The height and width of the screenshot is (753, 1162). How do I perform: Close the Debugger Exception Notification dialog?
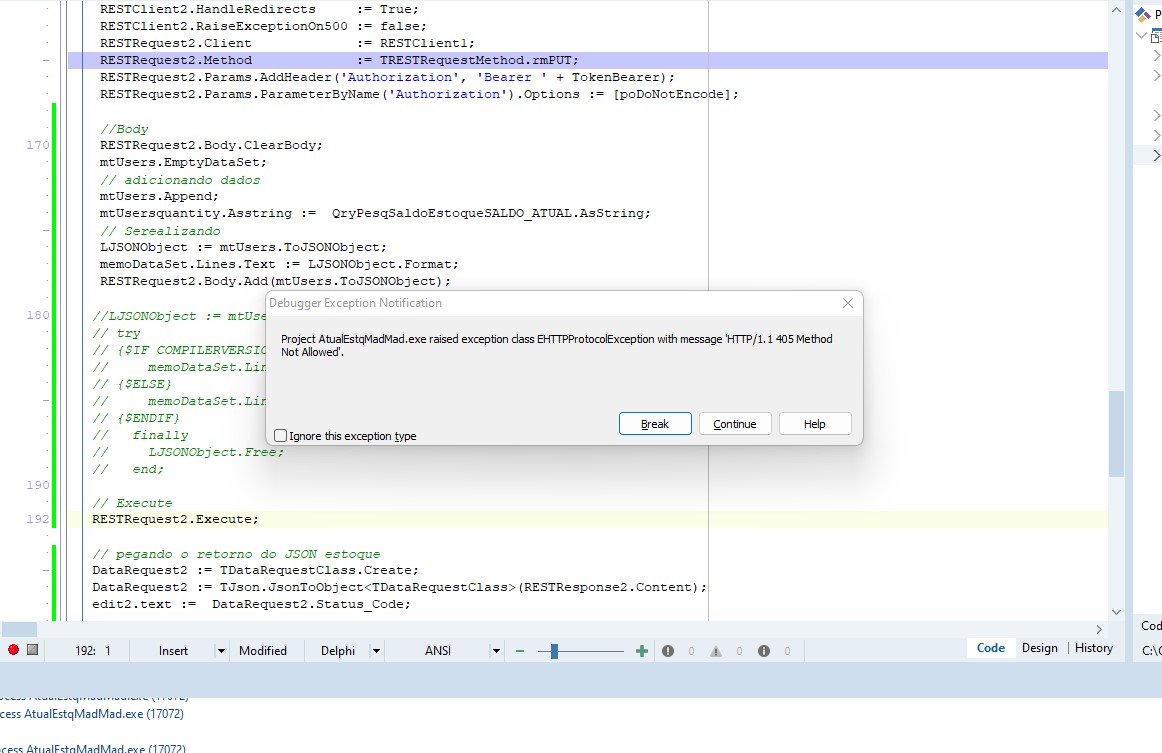848,303
